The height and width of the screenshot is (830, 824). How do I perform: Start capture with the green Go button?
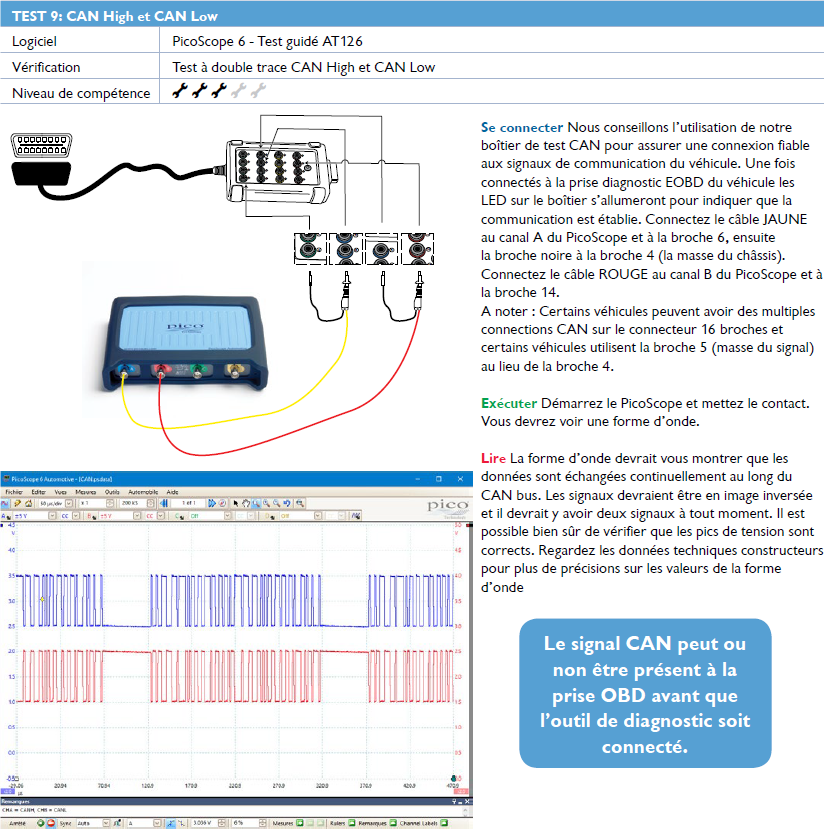(41, 823)
